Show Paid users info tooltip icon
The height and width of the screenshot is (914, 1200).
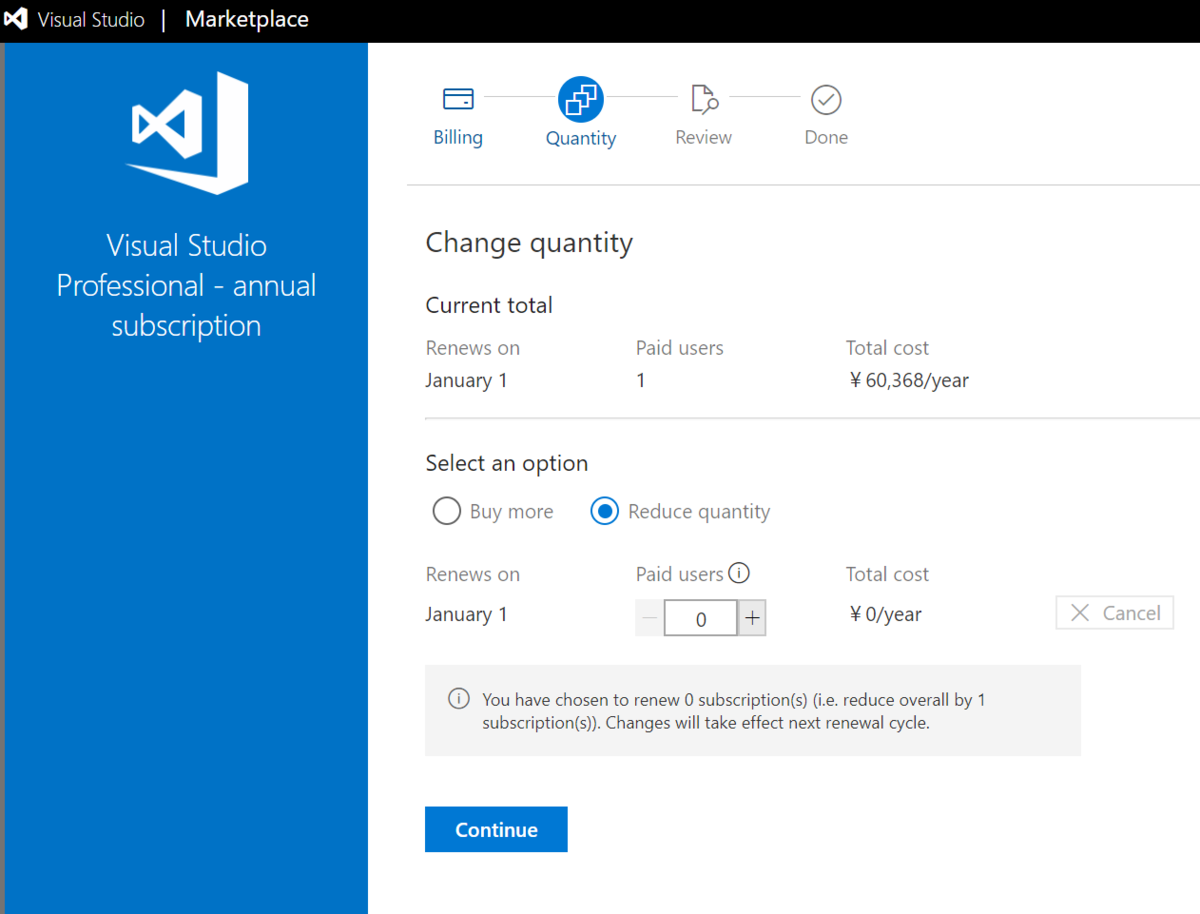739,573
